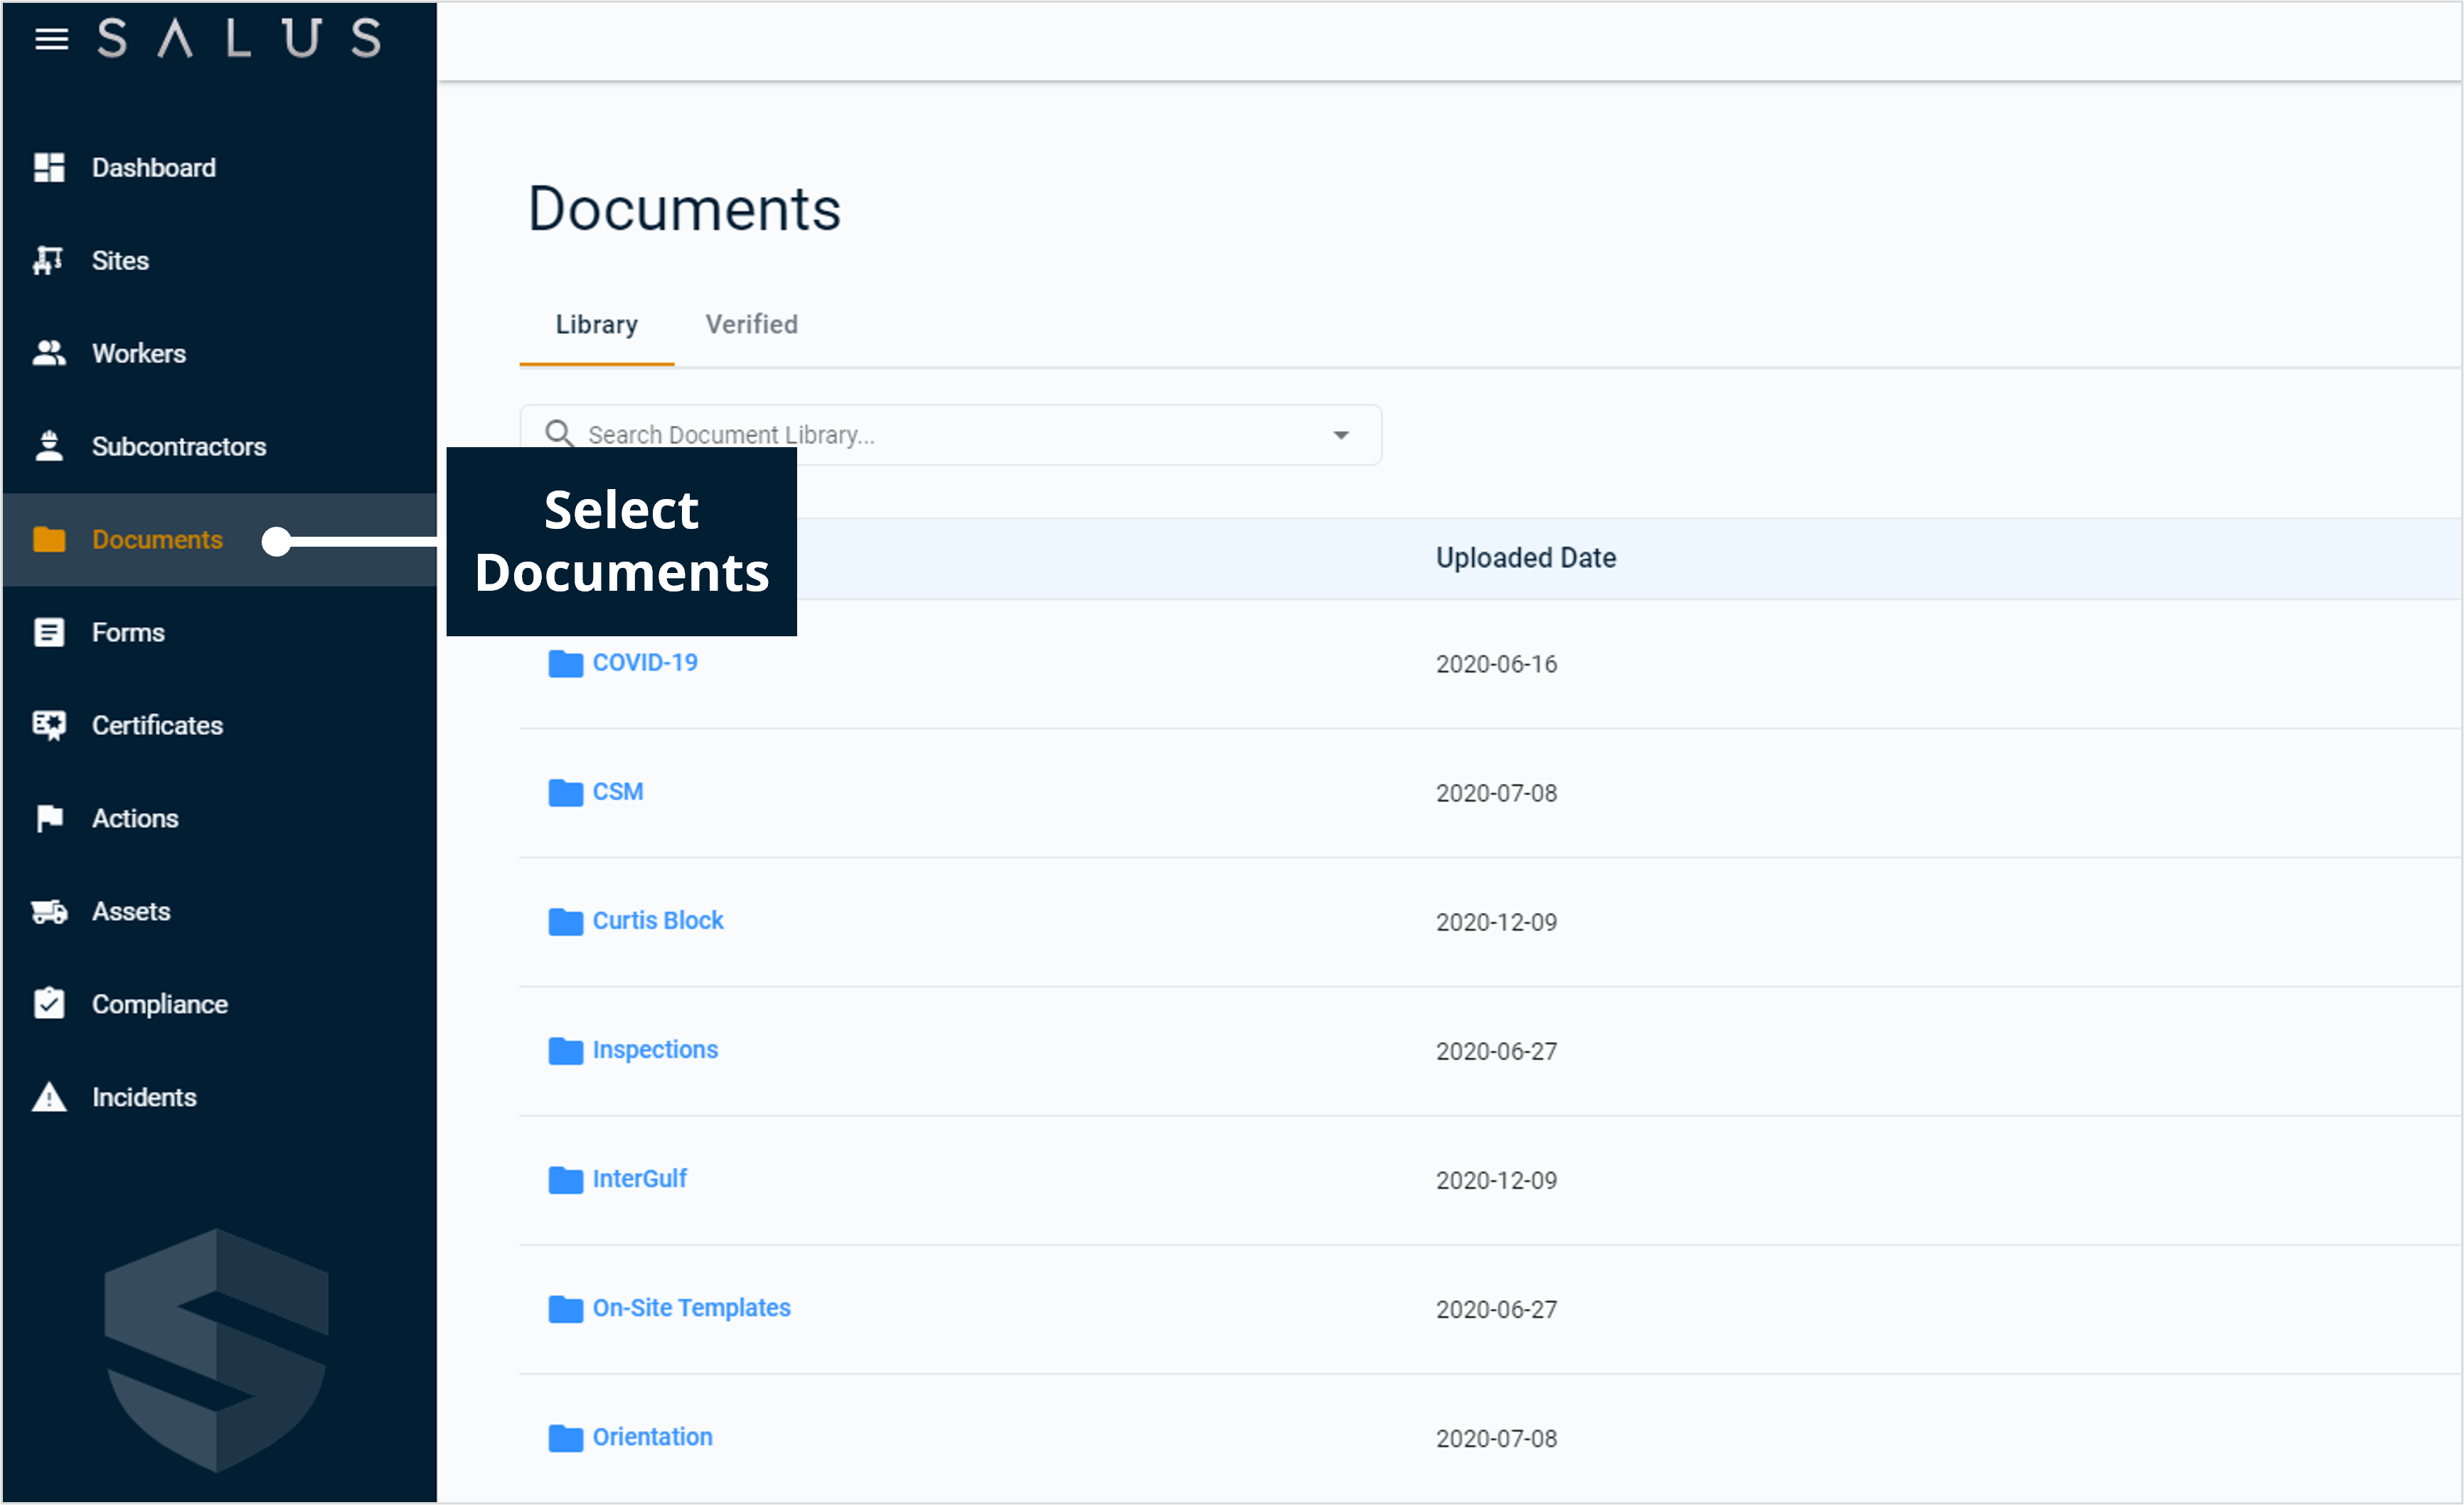Image resolution: width=2464 pixels, height=1505 pixels.
Task: Toggle the sidebar with the hamburger menu
Action: pos(51,39)
